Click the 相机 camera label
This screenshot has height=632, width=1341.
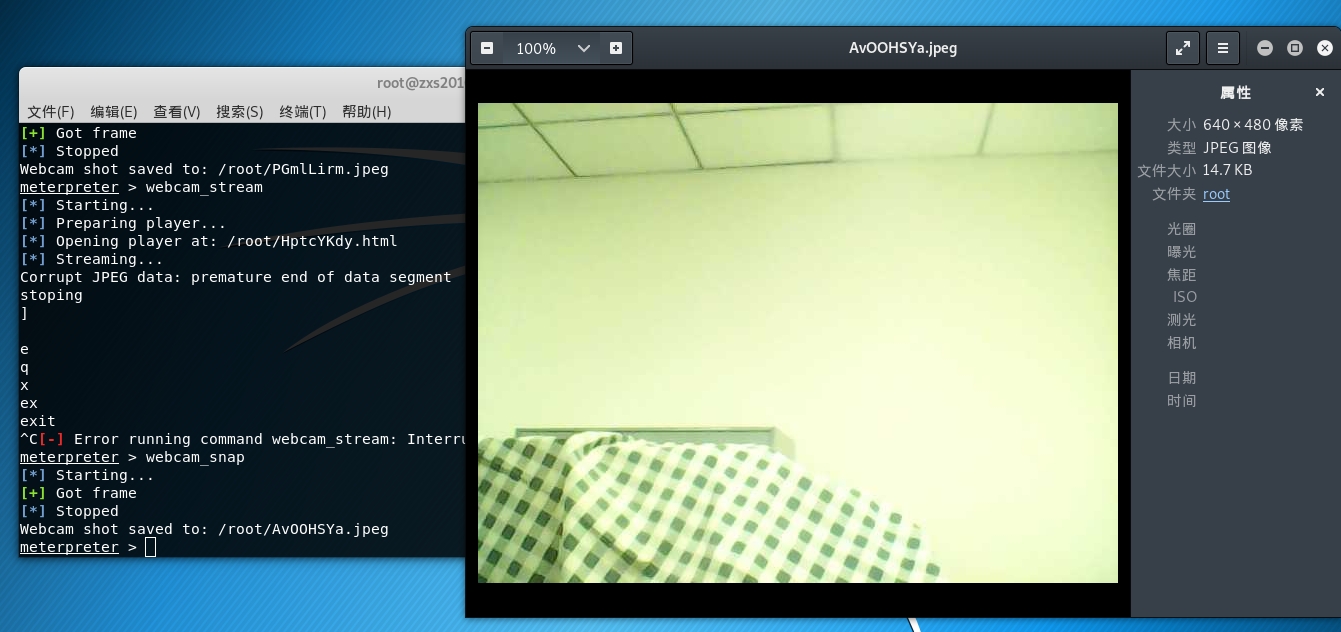[1181, 343]
